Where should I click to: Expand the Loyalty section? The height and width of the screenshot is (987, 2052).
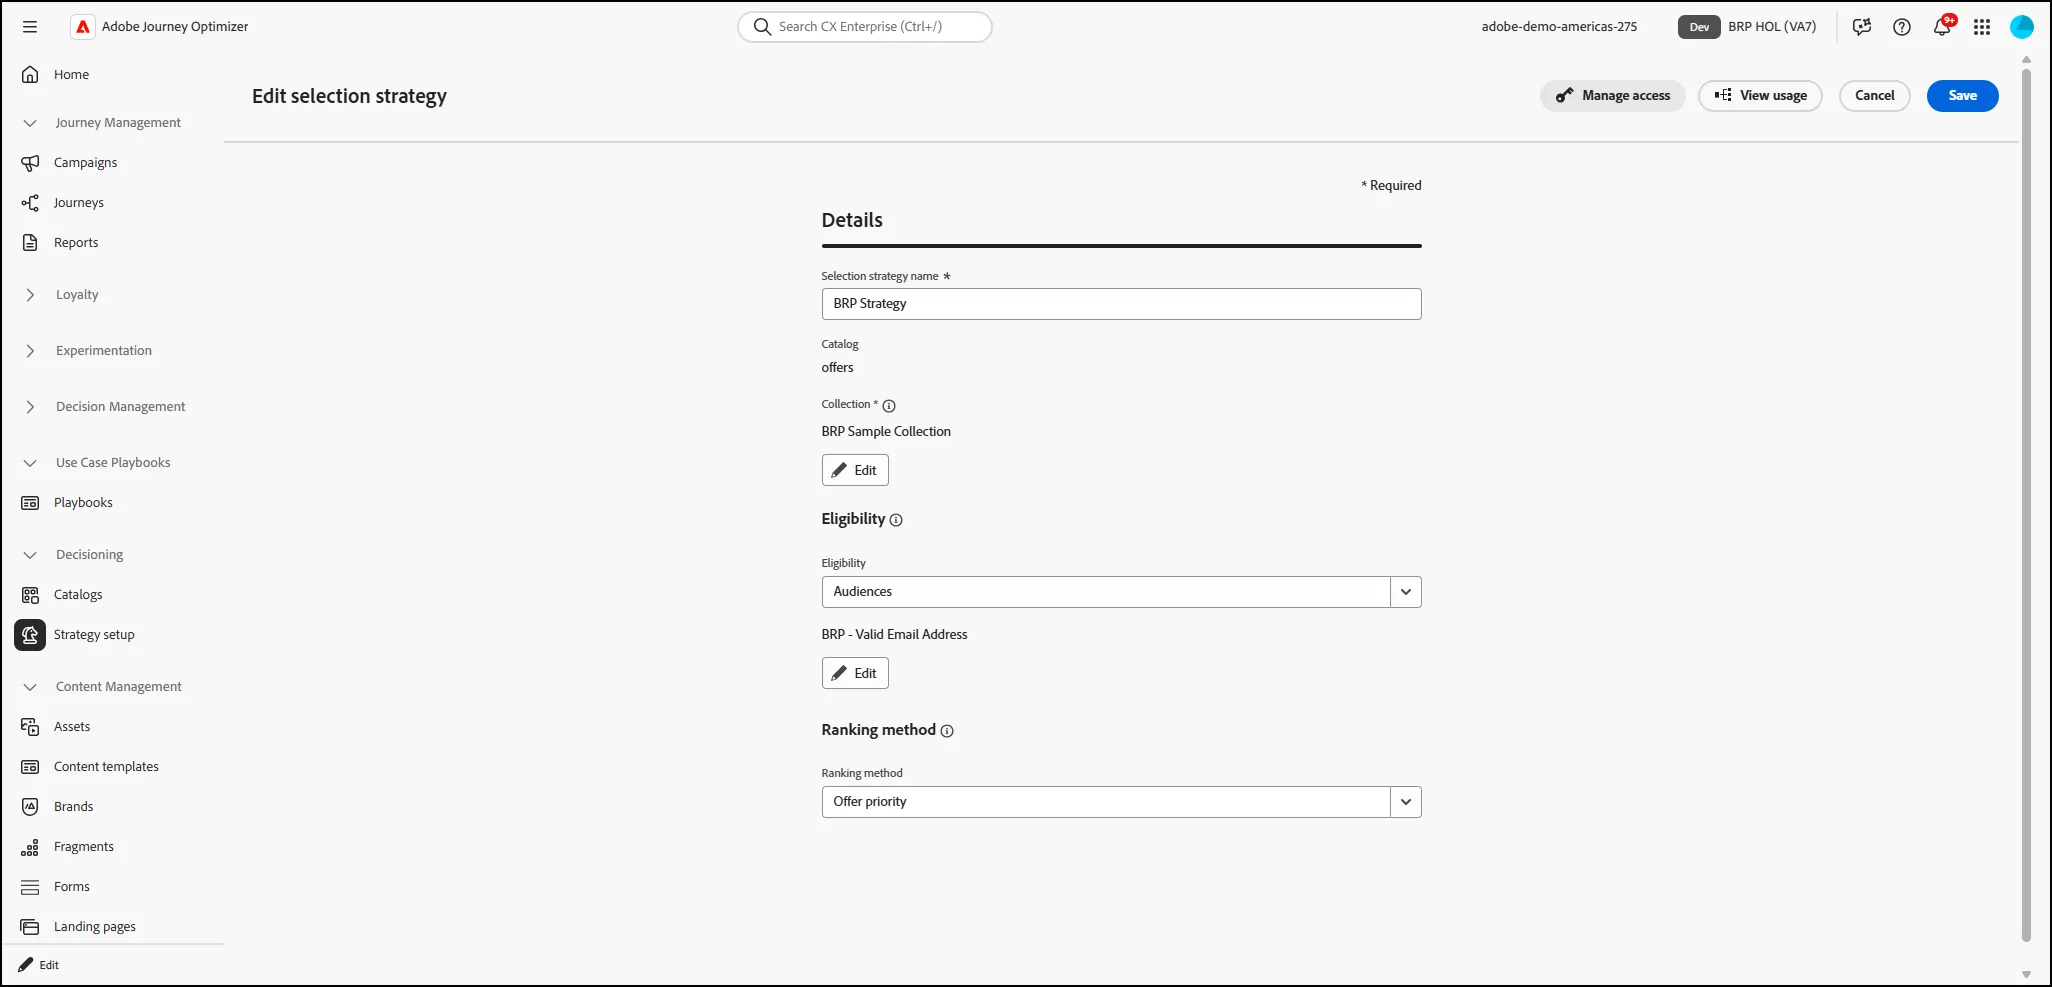point(30,295)
